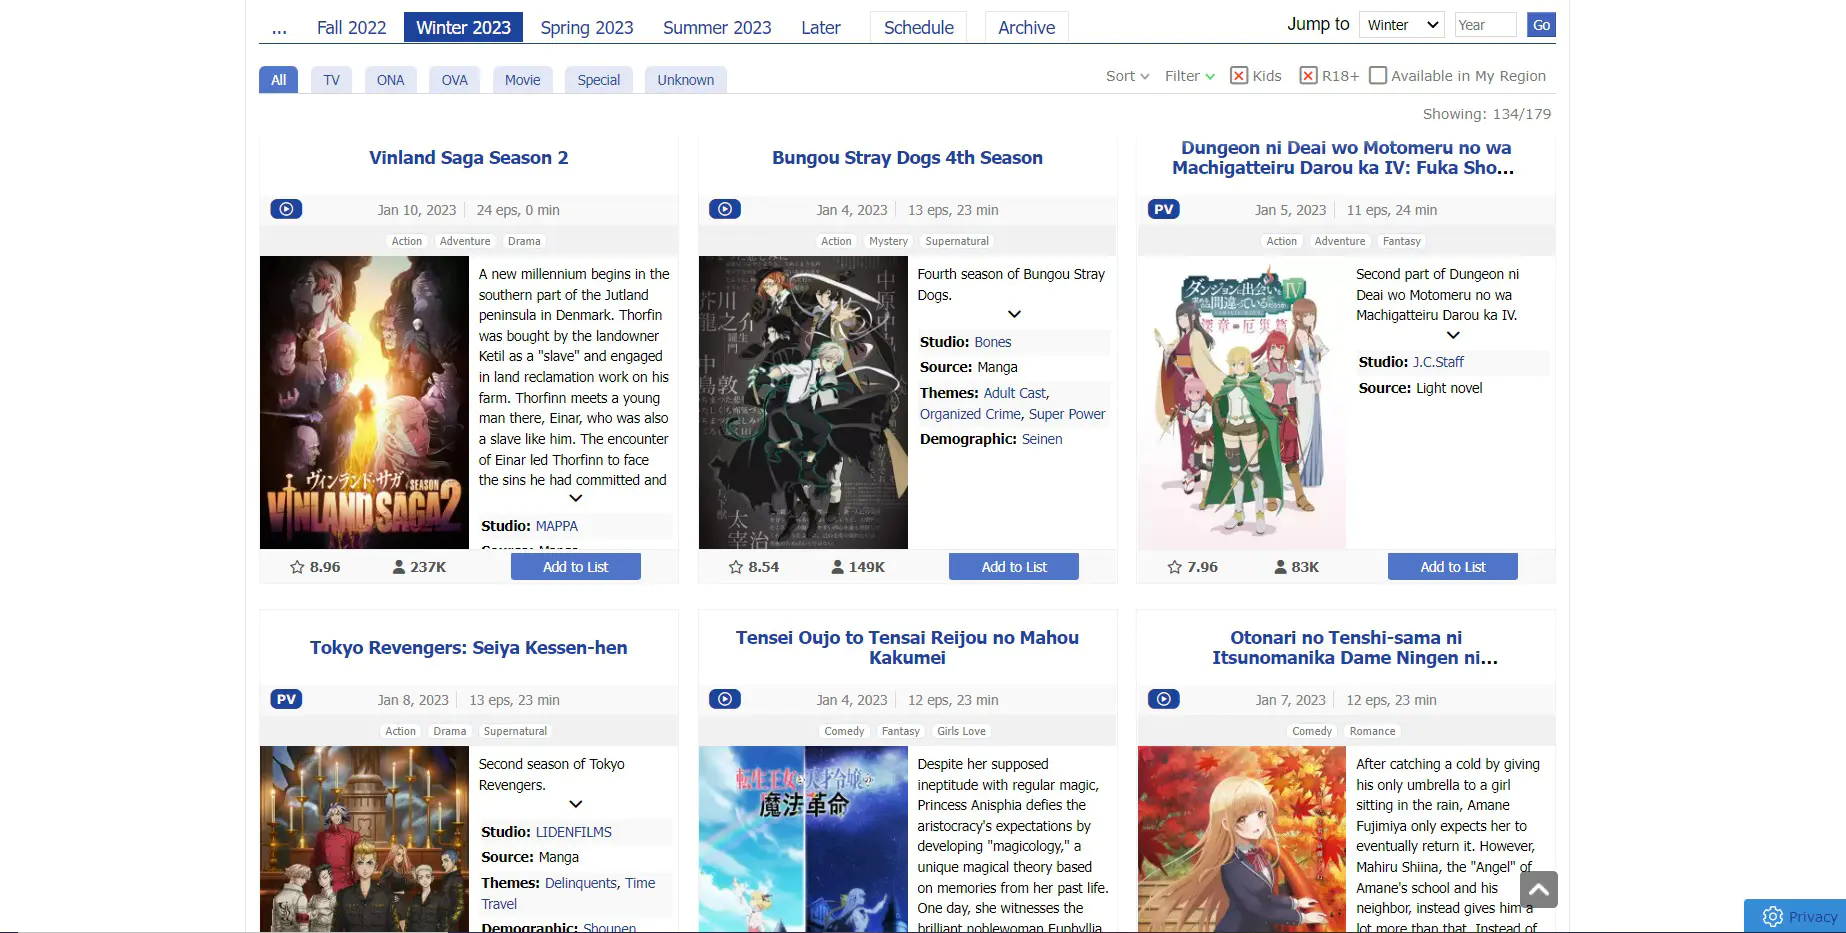Image resolution: width=1846 pixels, height=933 pixels.
Task: Open the Vinland Saga Season 2 poster image
Action: 364,402
